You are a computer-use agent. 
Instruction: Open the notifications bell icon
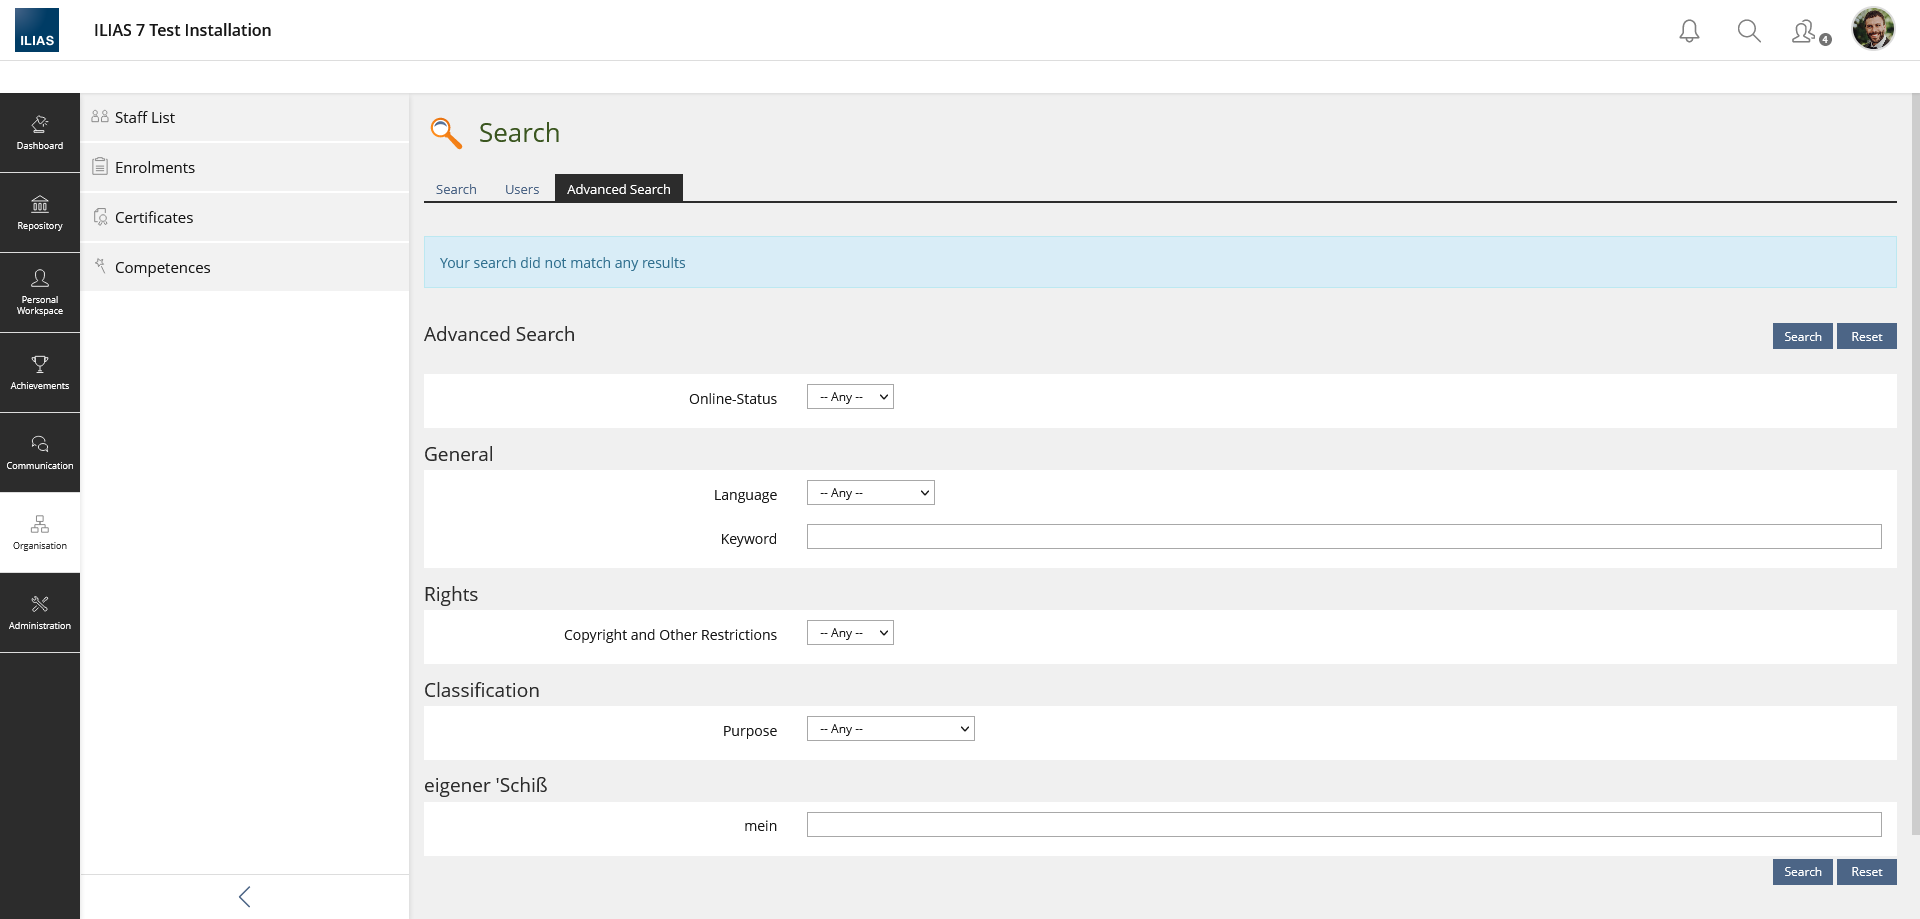coord(1689,31)
